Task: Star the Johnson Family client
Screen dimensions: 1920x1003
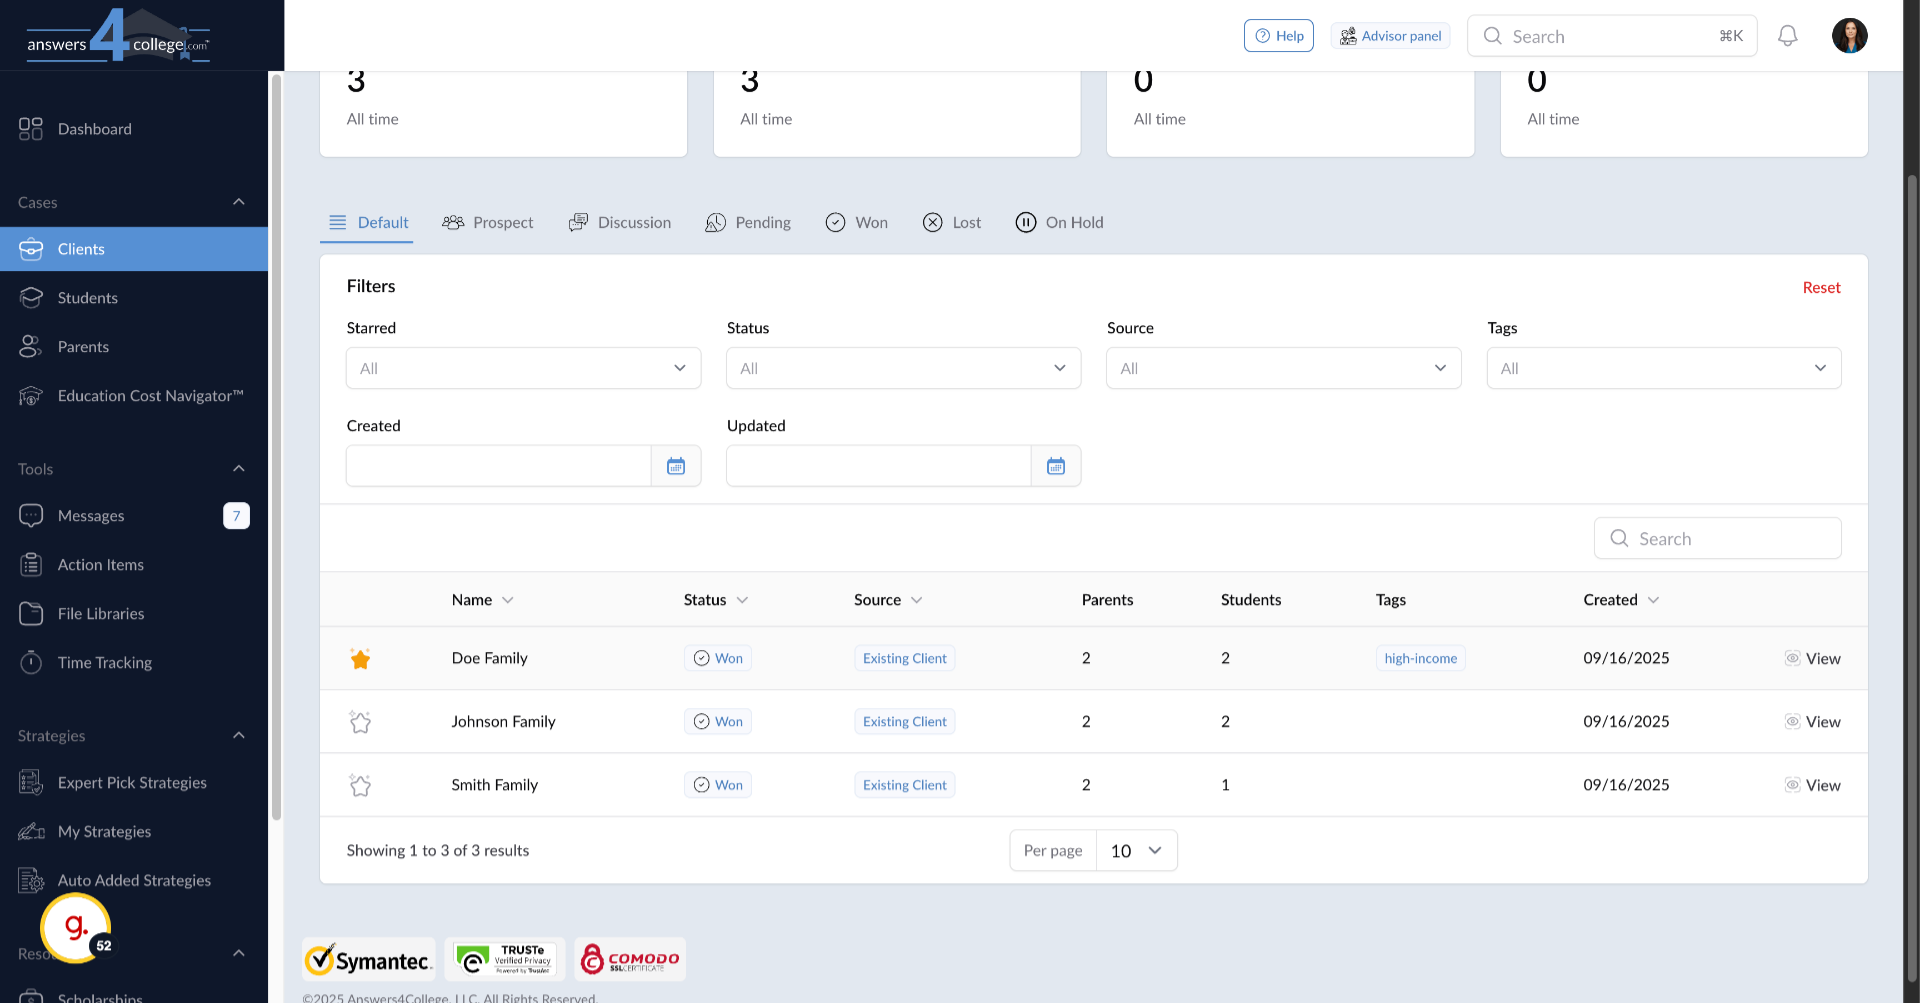Action: [x=360, y=722]
